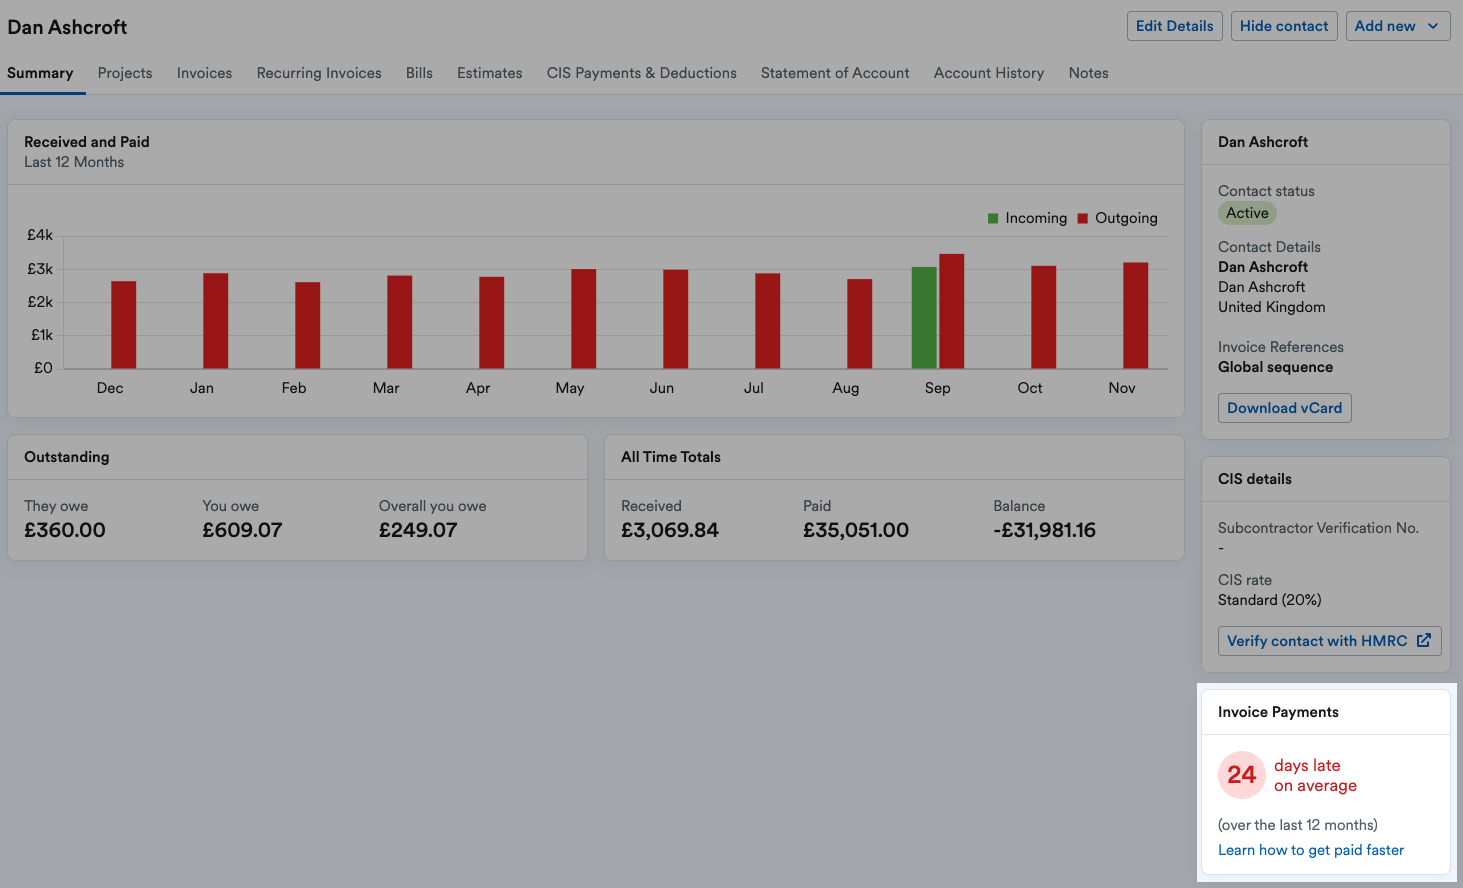View the Estimates tab
The height and width of the screenshot is (888, 1463).
[x=490, y=73]
